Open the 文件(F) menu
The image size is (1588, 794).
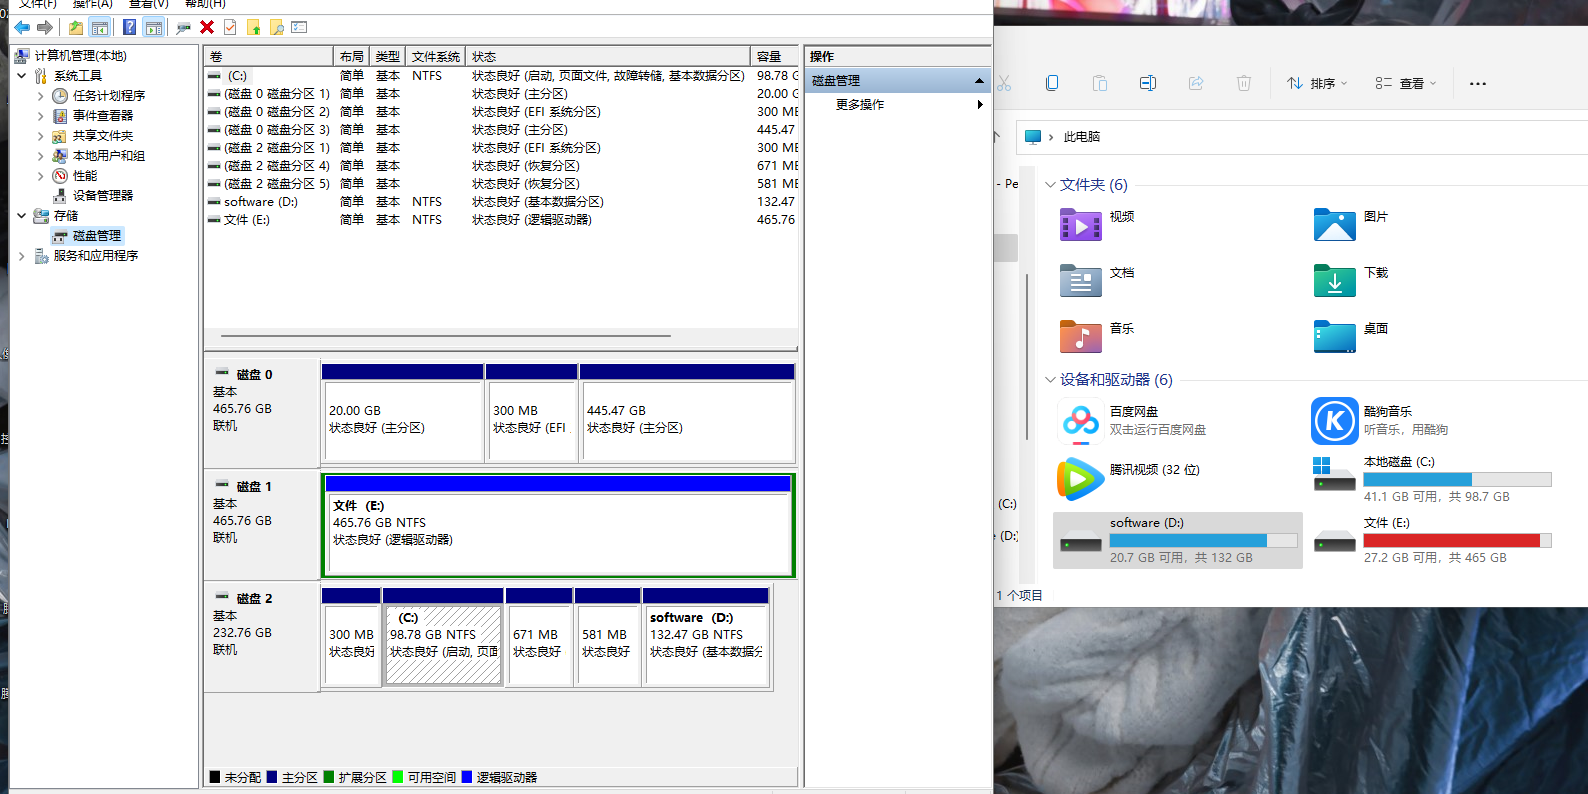[38, 4]
